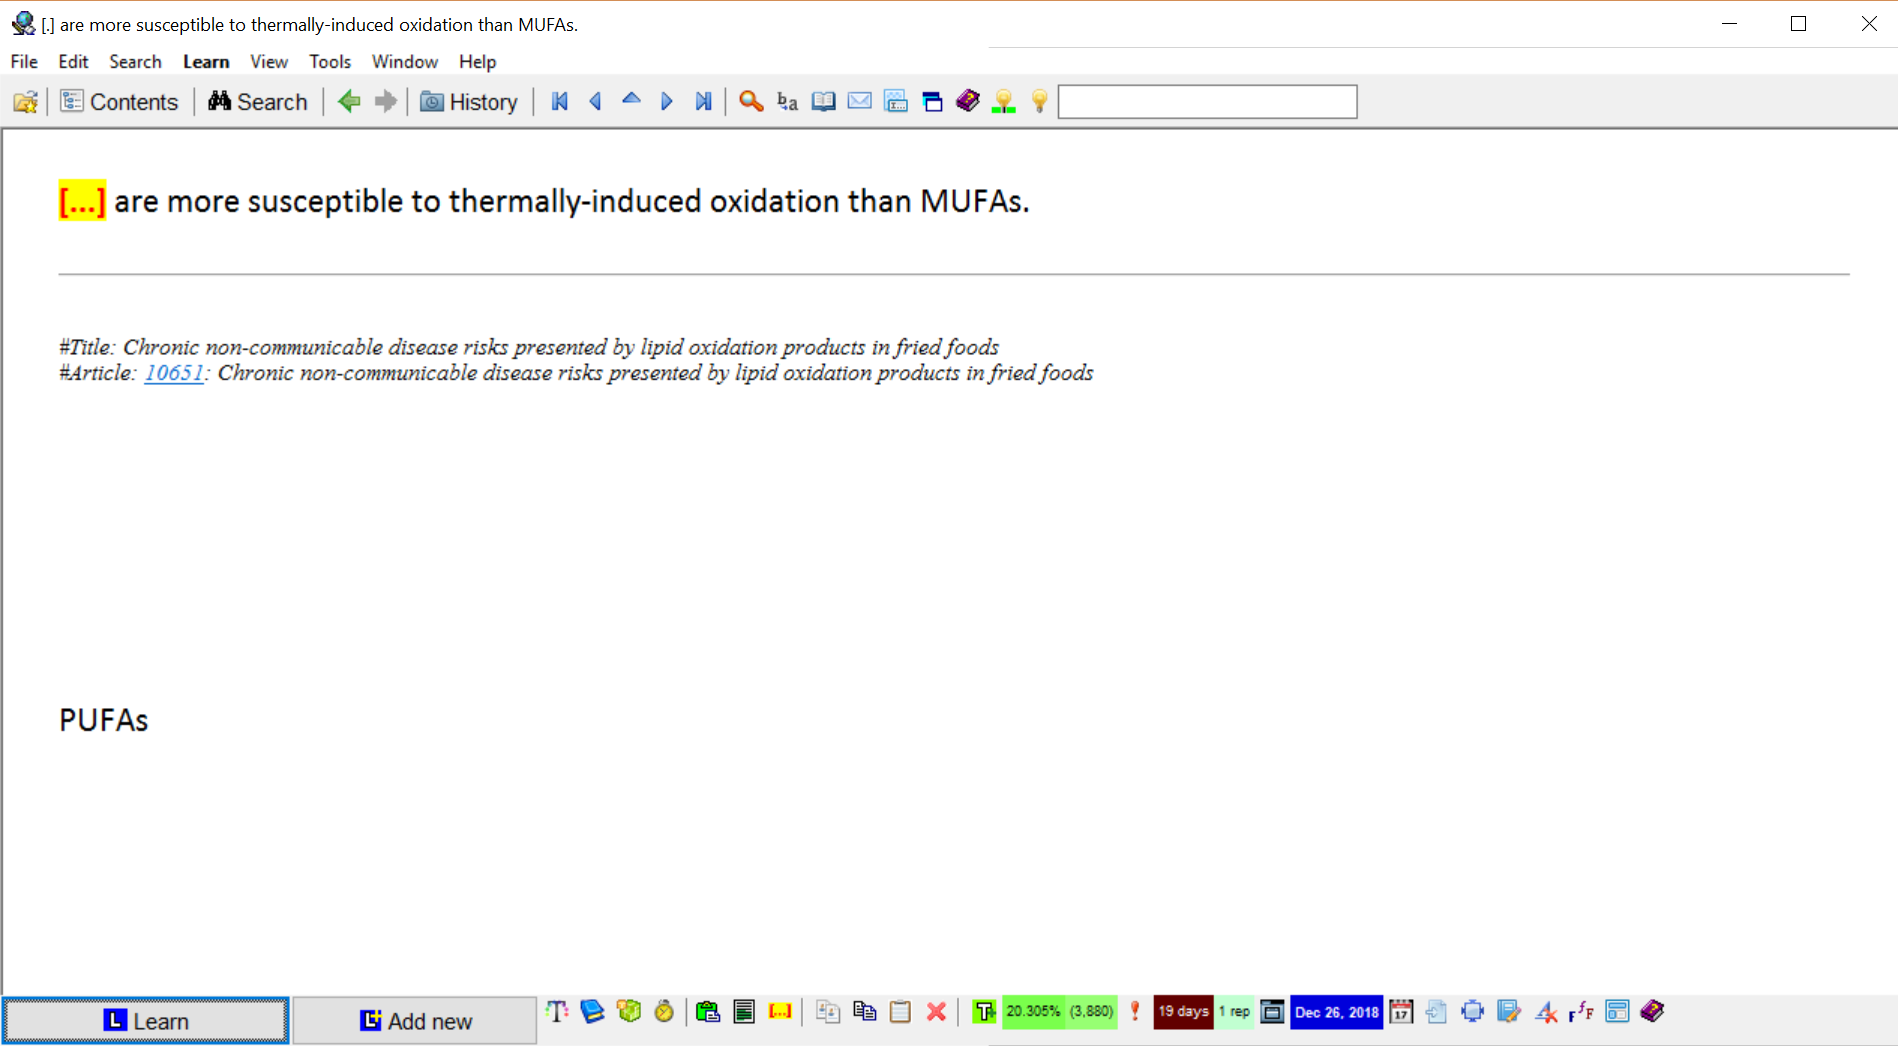This screenshot has height=1046, width=1898.
Task: Open the Help menu
Action: 478,61
